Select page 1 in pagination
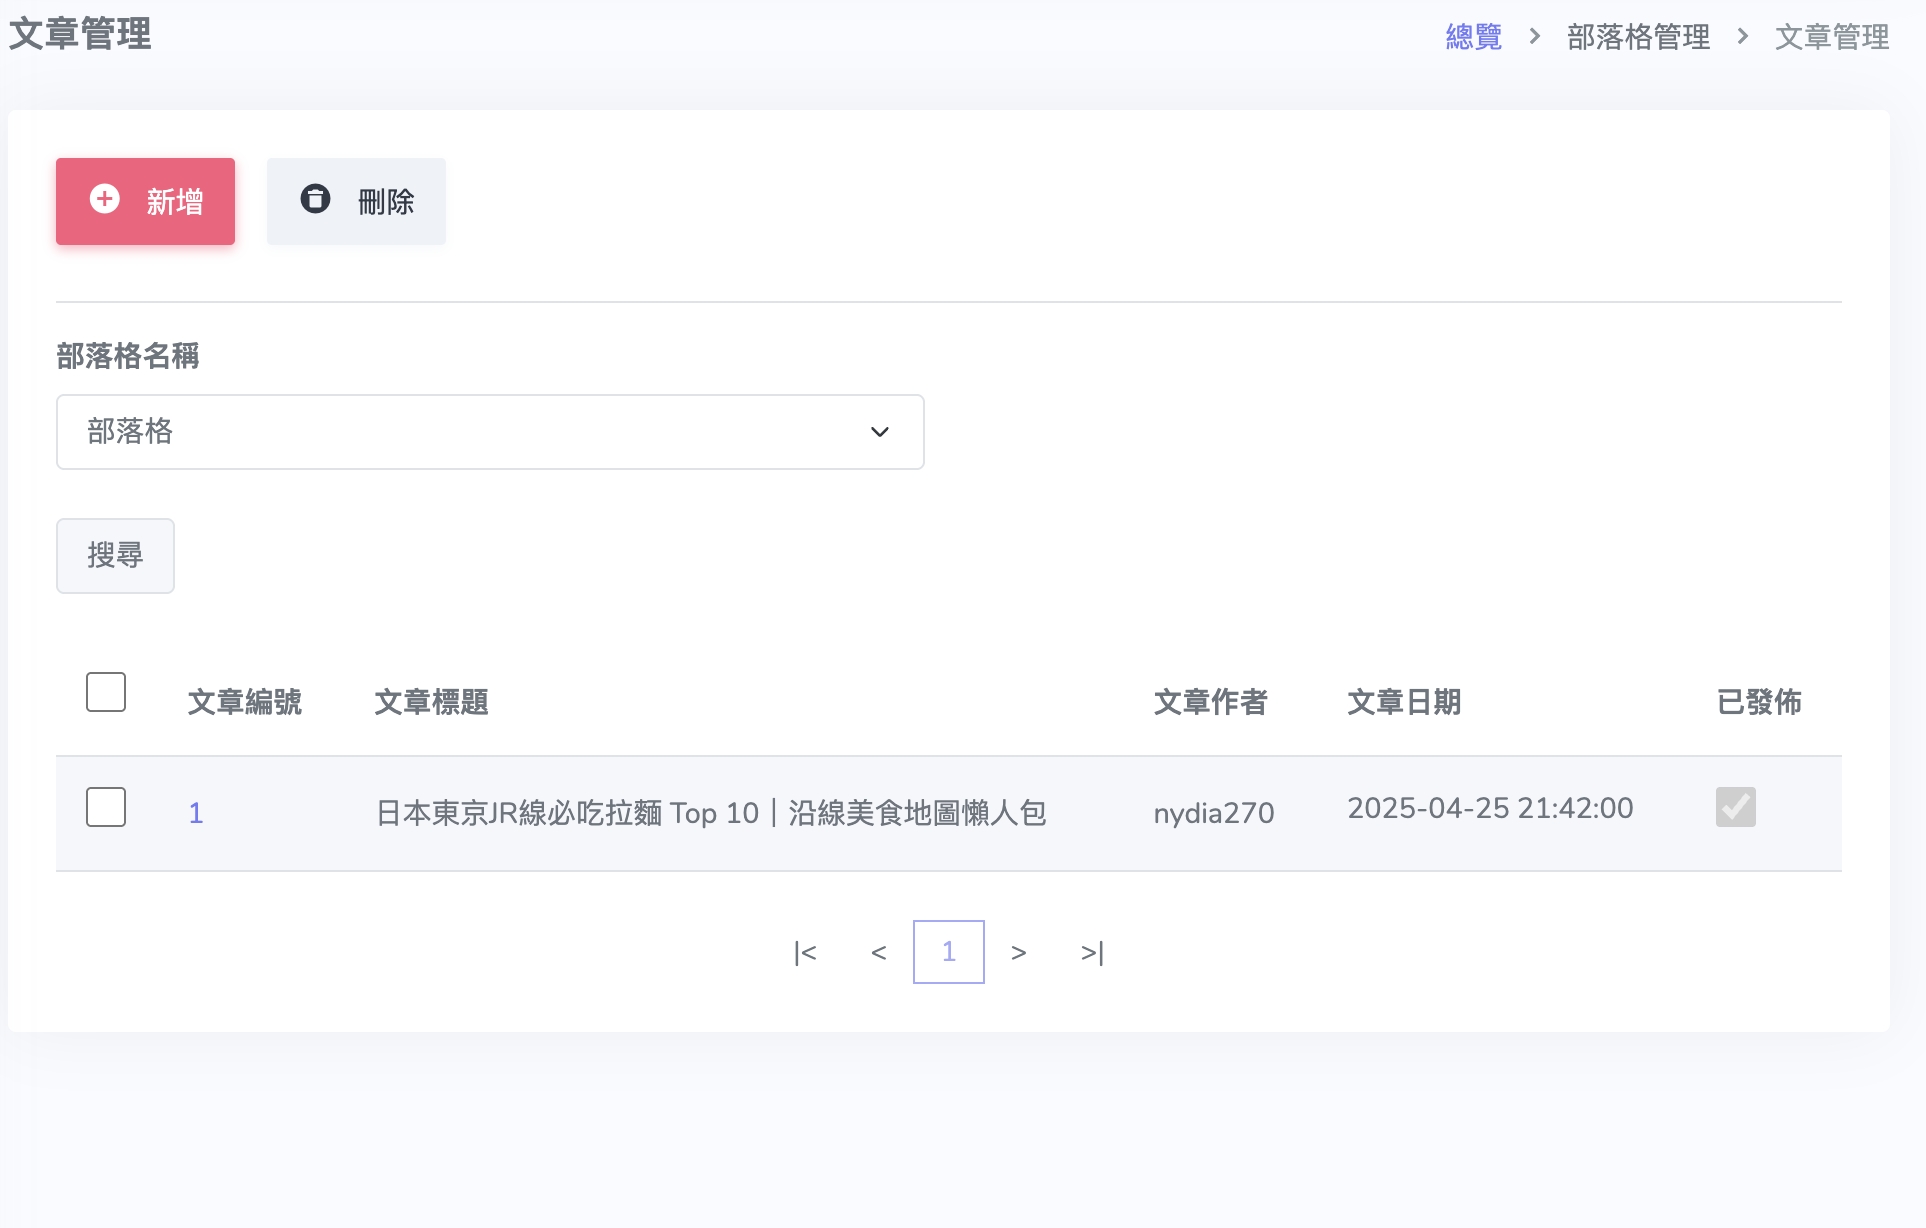 pos(948,952)
